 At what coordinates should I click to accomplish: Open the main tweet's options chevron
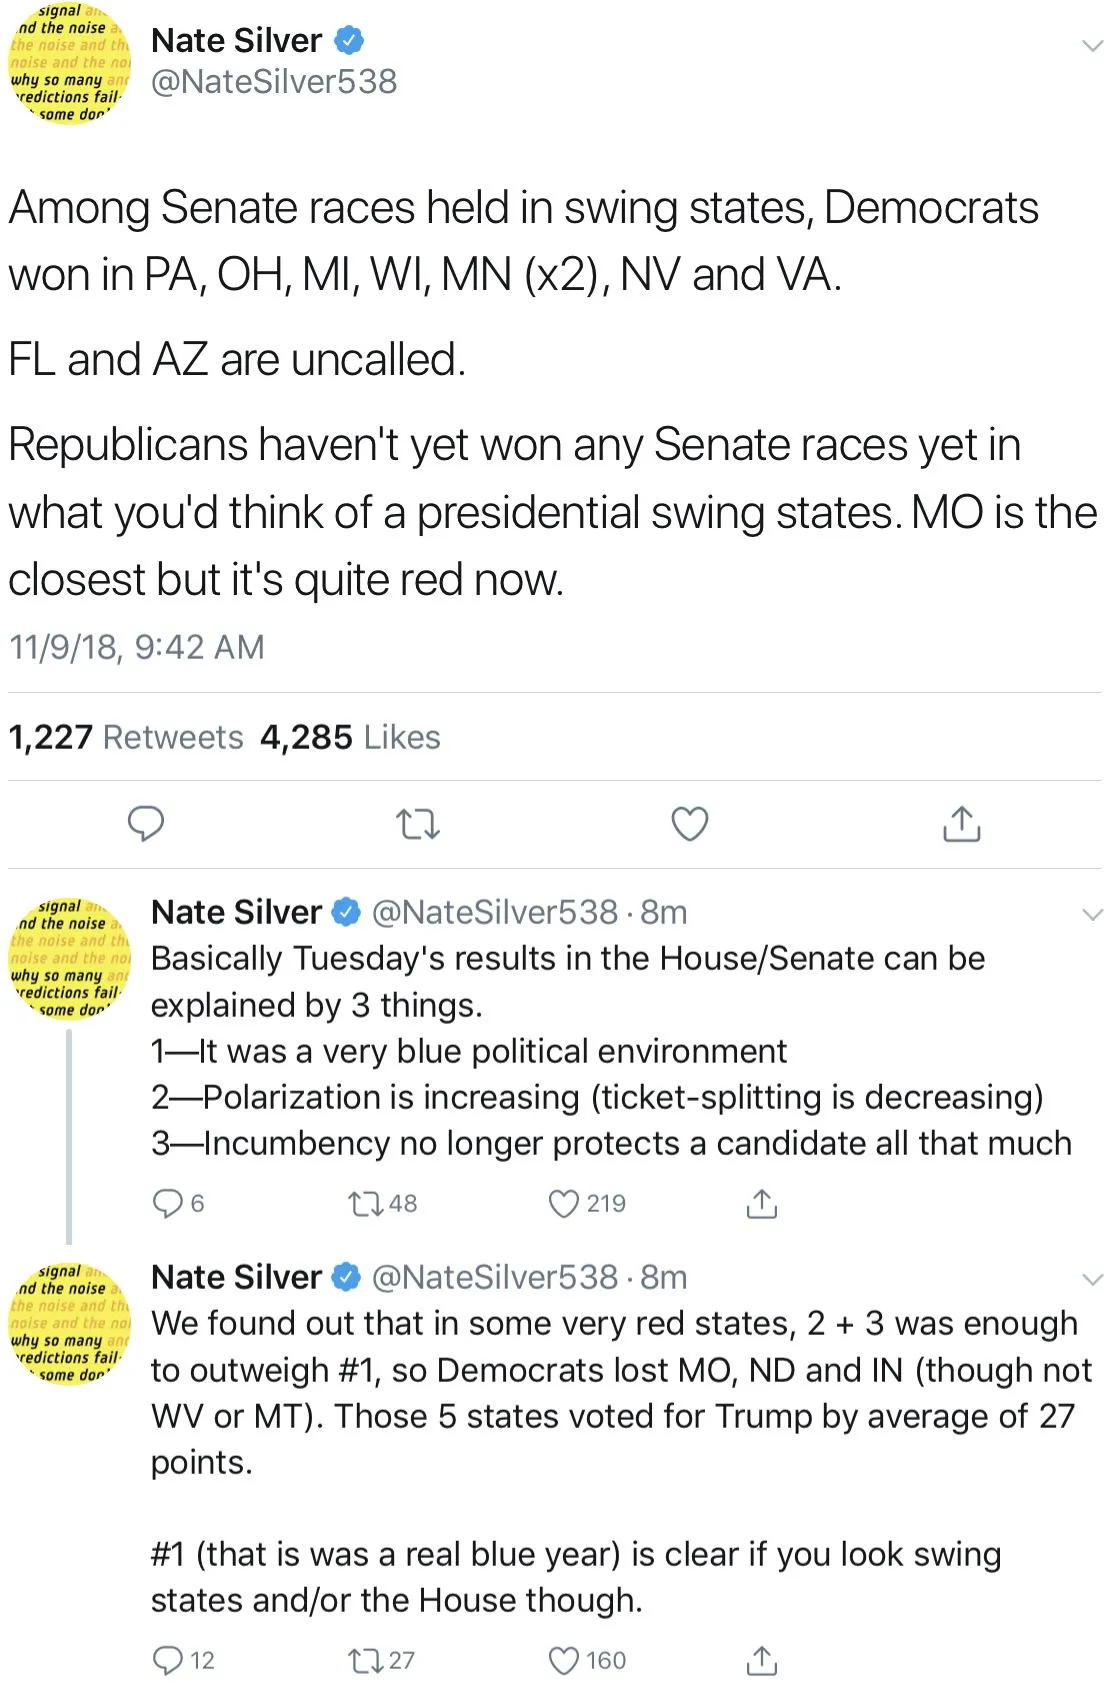1093,46
